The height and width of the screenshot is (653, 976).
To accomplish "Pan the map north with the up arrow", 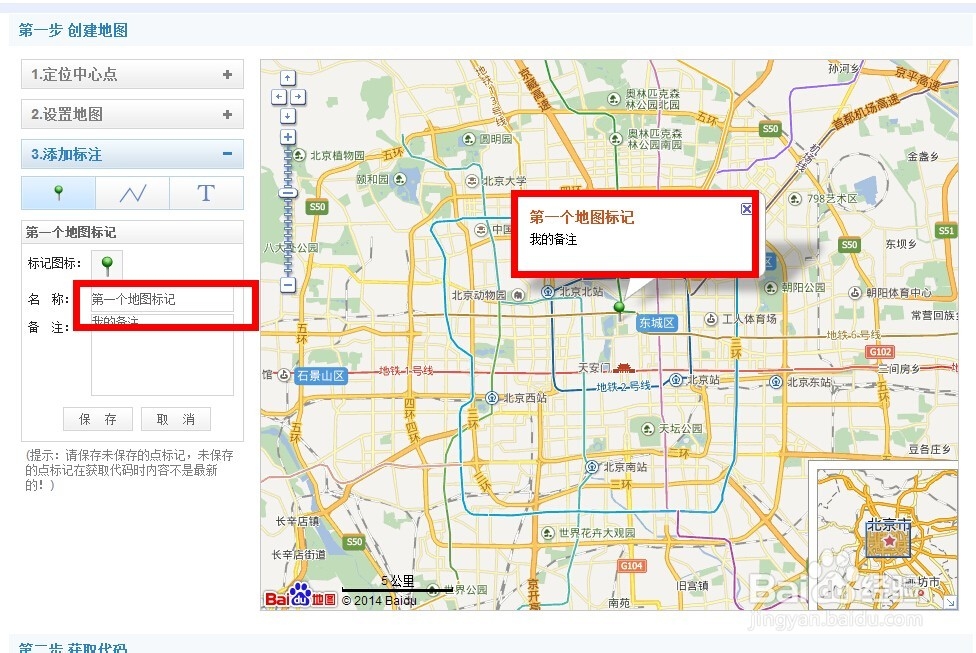I will [288, 77].
